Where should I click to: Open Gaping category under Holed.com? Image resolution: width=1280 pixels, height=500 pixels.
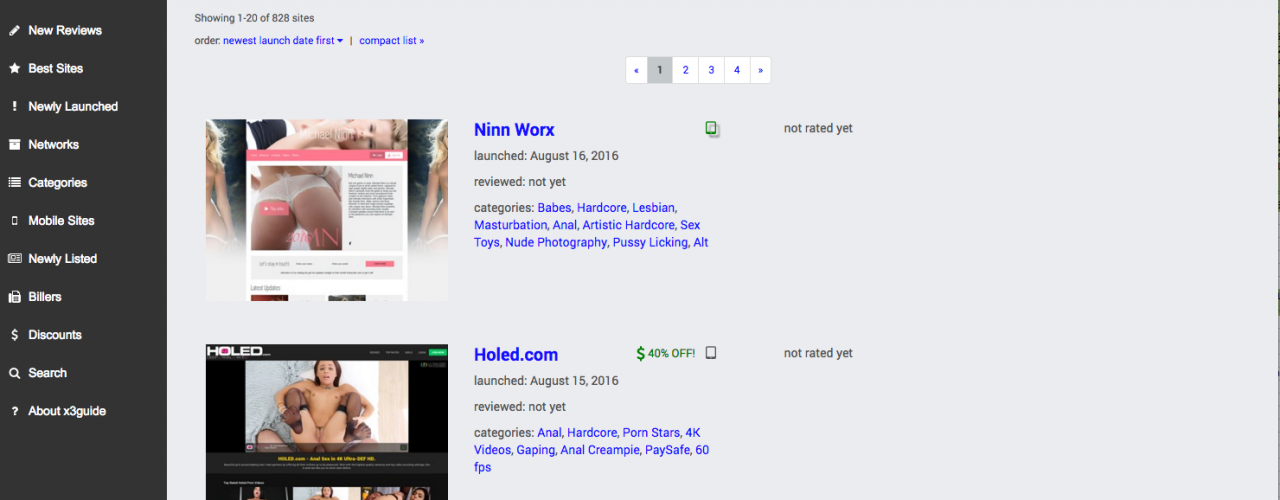click(536, 450)
